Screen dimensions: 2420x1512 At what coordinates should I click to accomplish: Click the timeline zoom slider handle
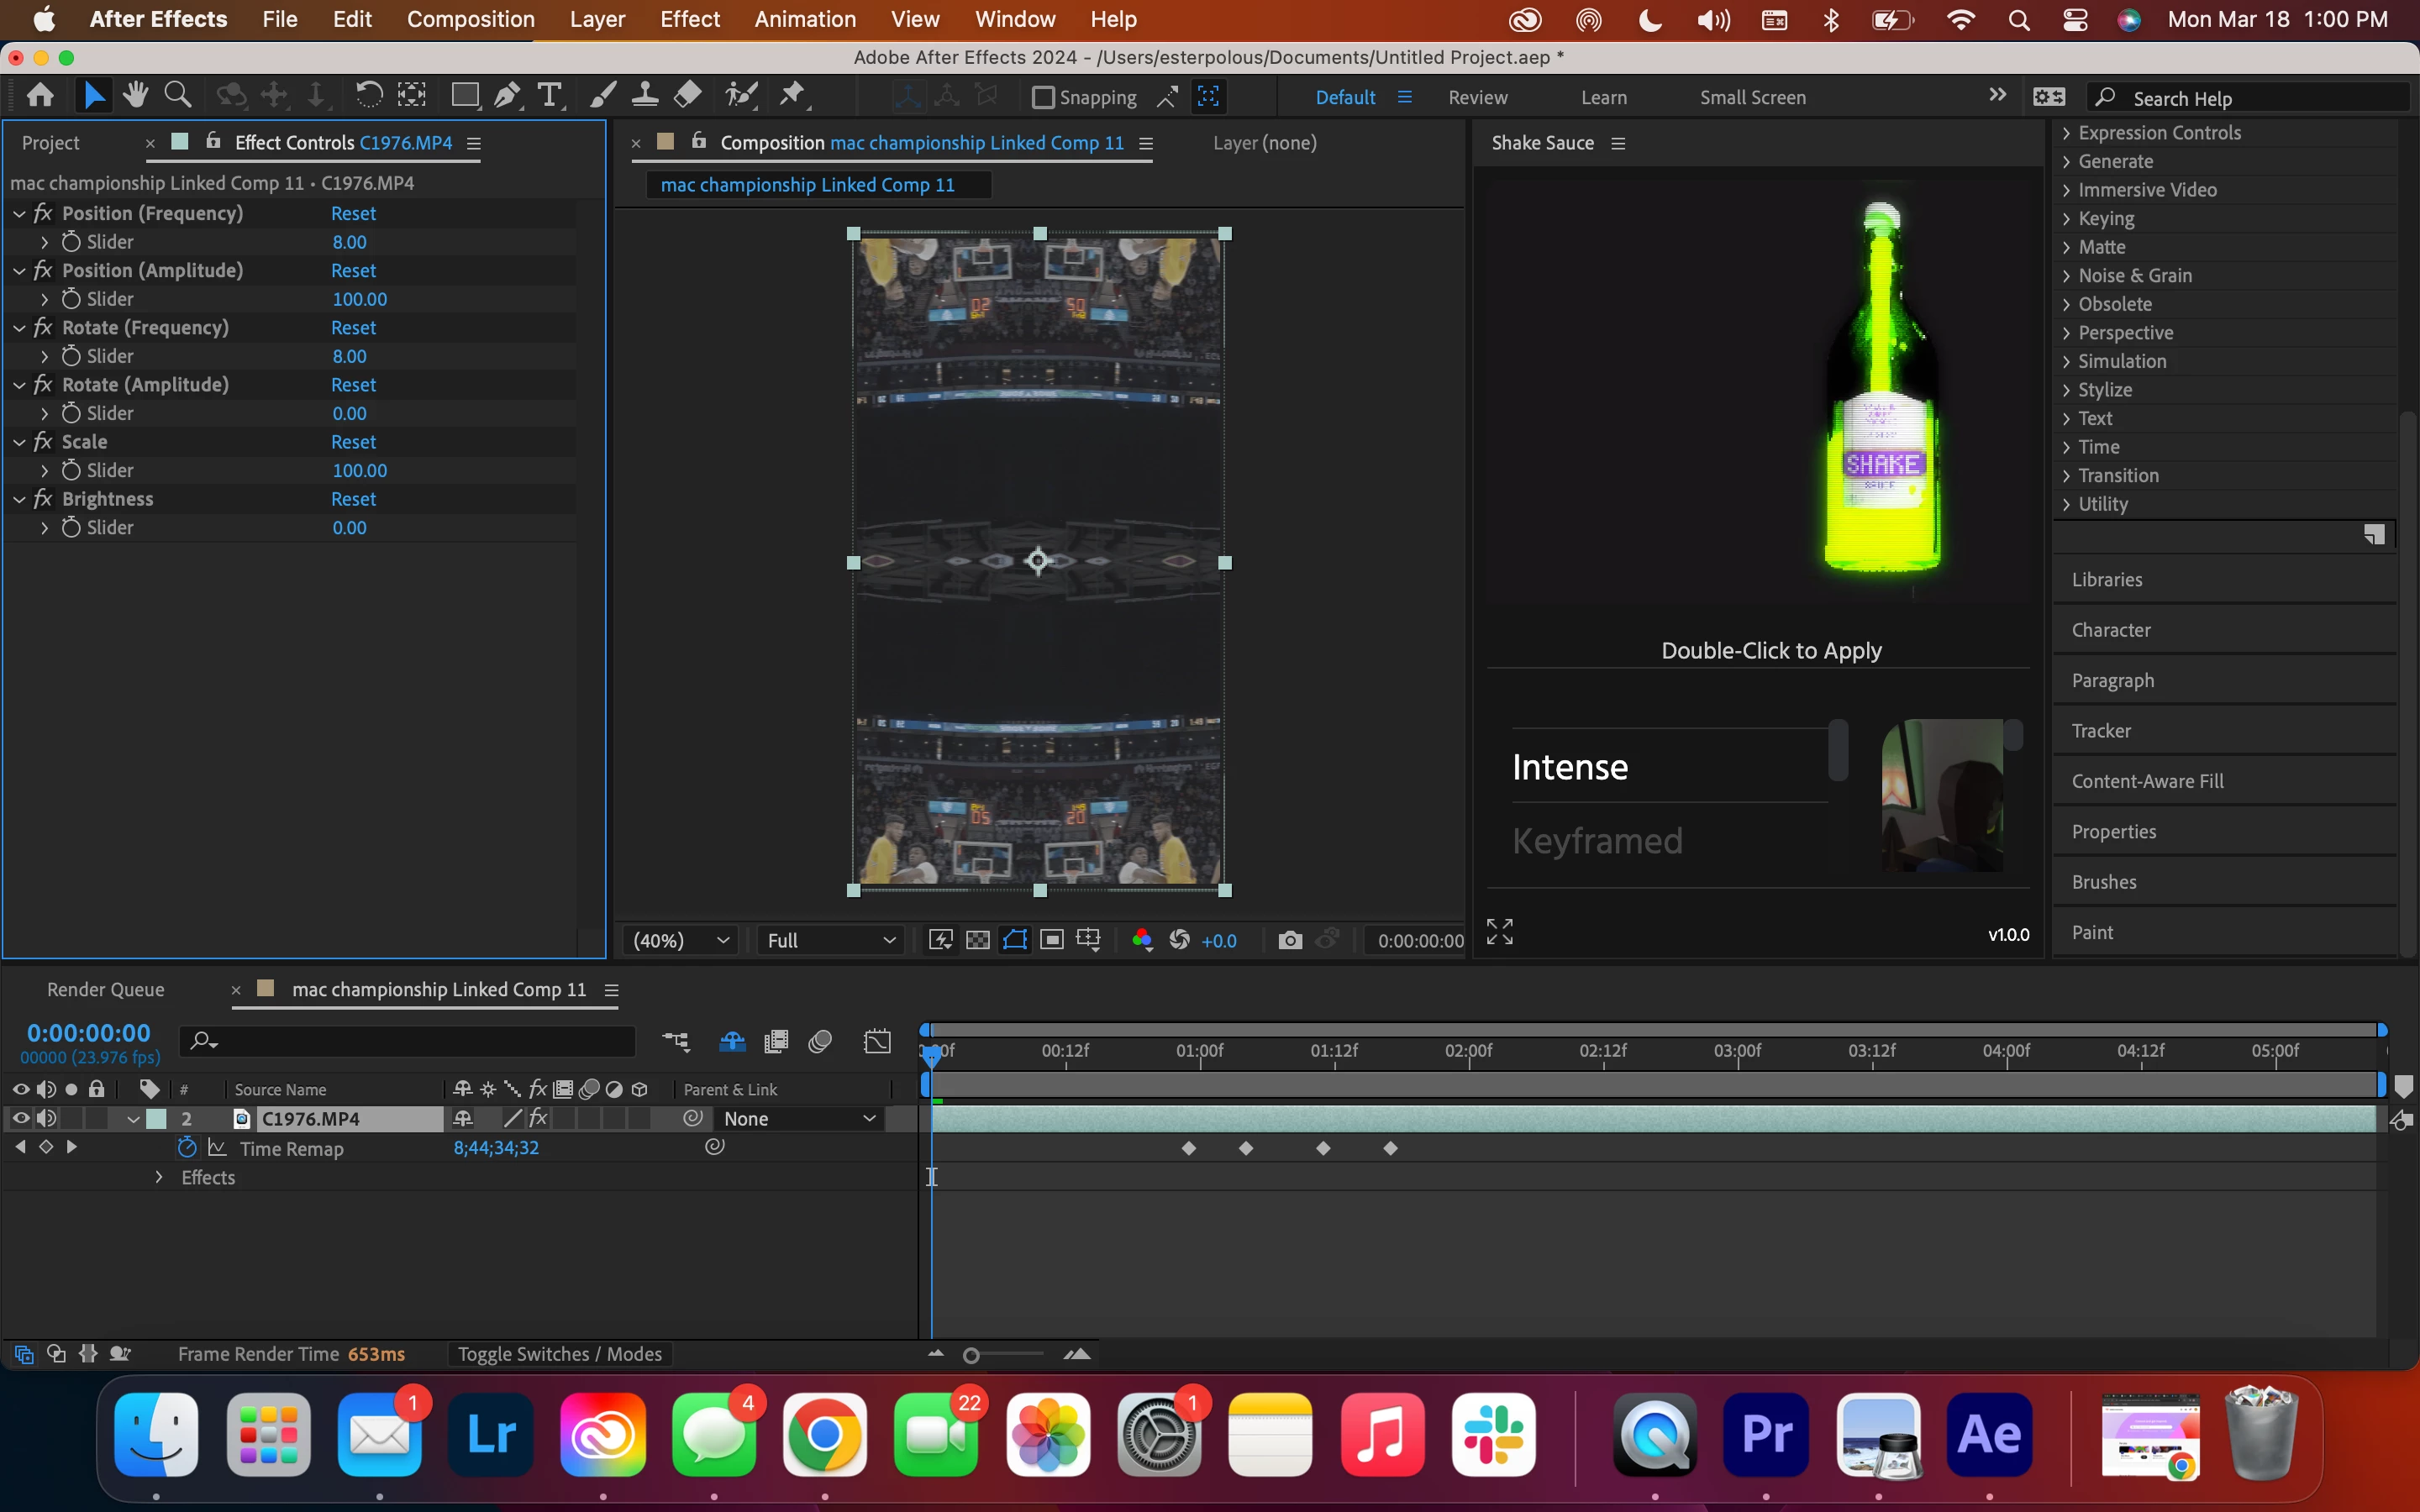tap(971, 1355)
